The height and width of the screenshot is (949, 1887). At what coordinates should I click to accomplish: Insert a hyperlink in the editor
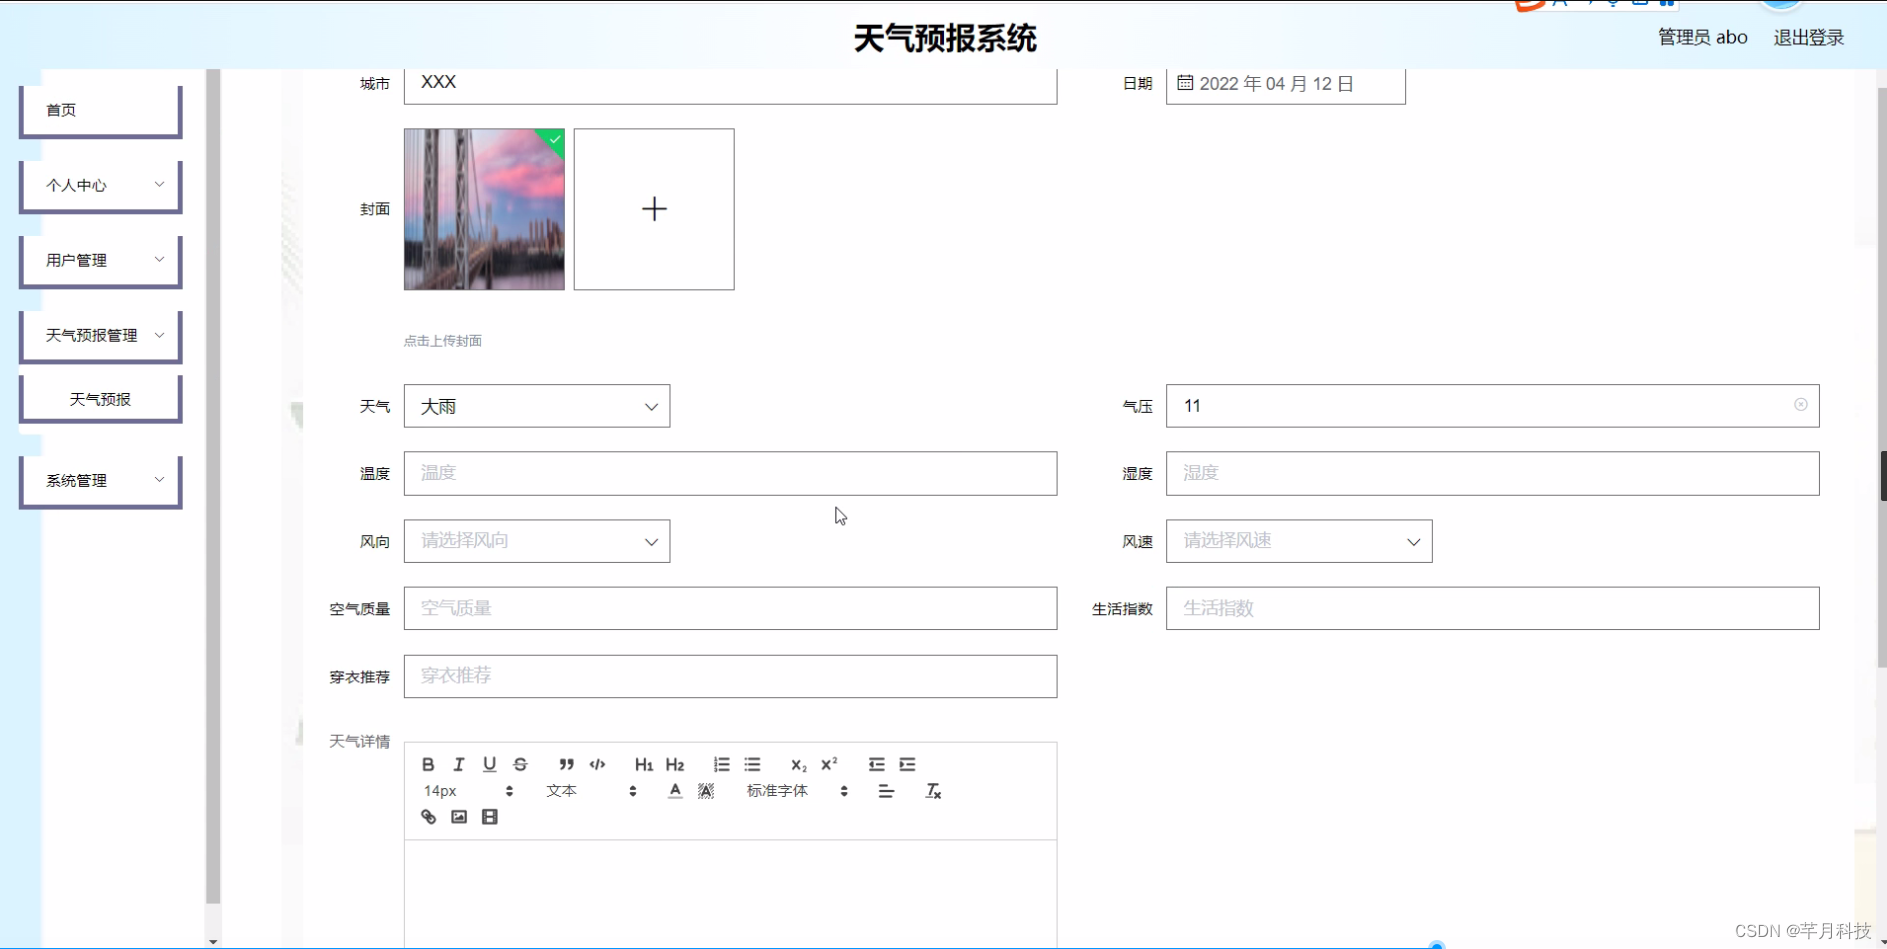(x=428, y=817)
